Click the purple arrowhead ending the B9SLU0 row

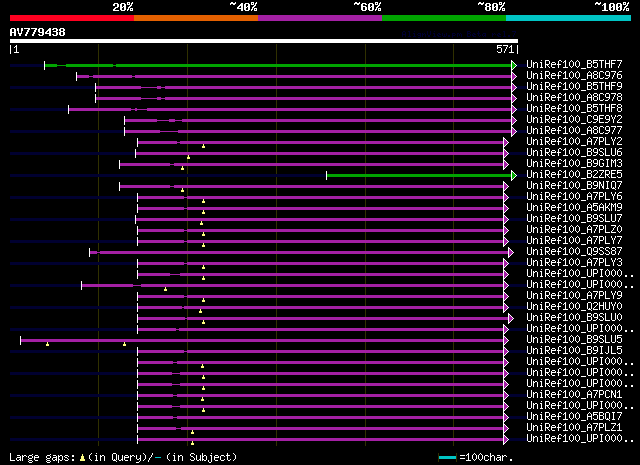coord(511,318)
